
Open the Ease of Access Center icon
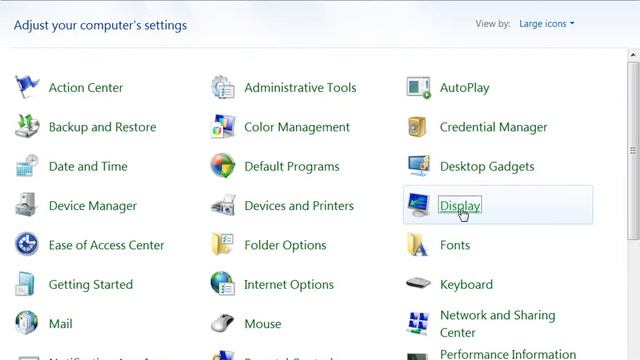pos(27,244)
